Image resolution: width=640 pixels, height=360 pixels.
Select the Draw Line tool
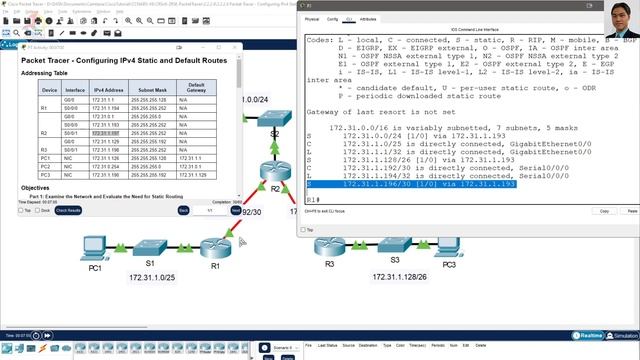pyautogui.click(x=62, y=33)
